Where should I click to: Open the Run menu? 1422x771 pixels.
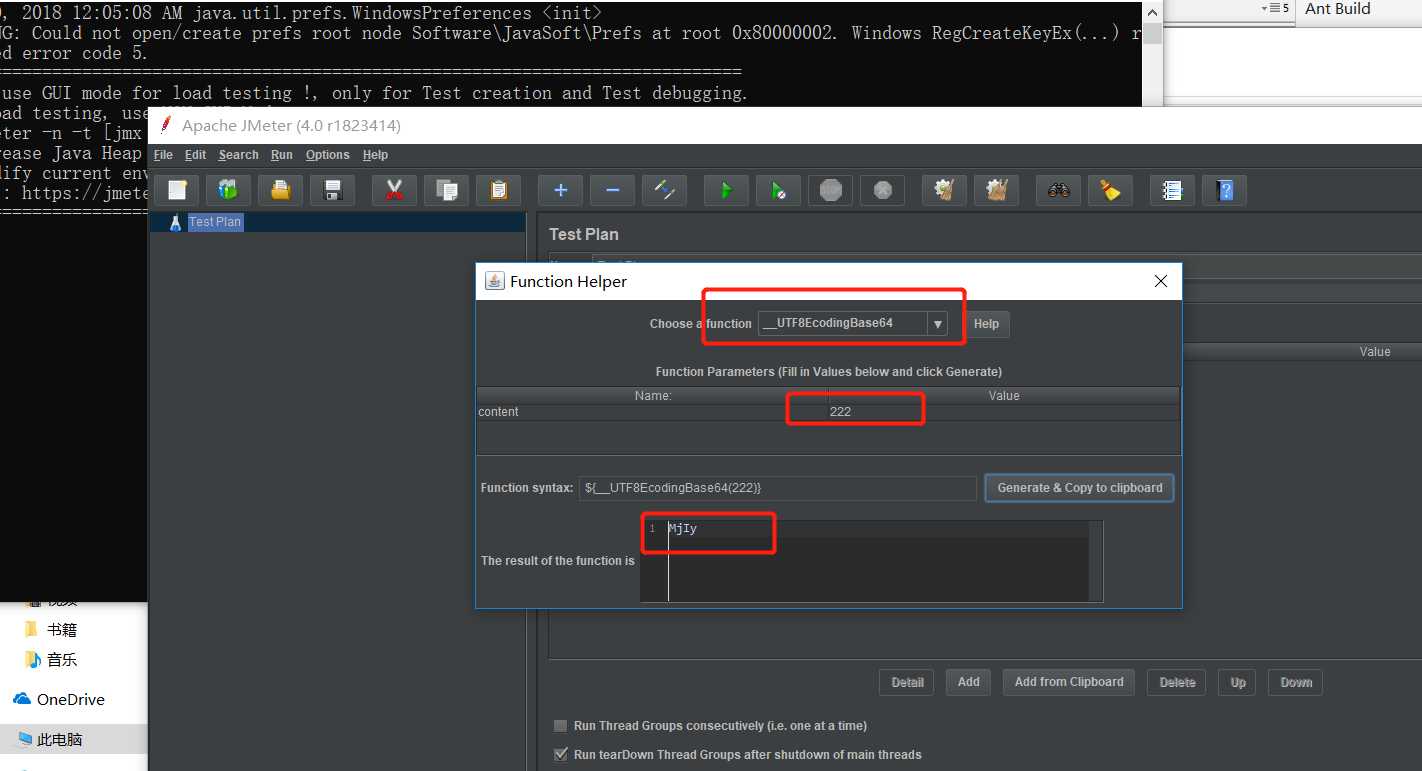(x=282, y=155)
